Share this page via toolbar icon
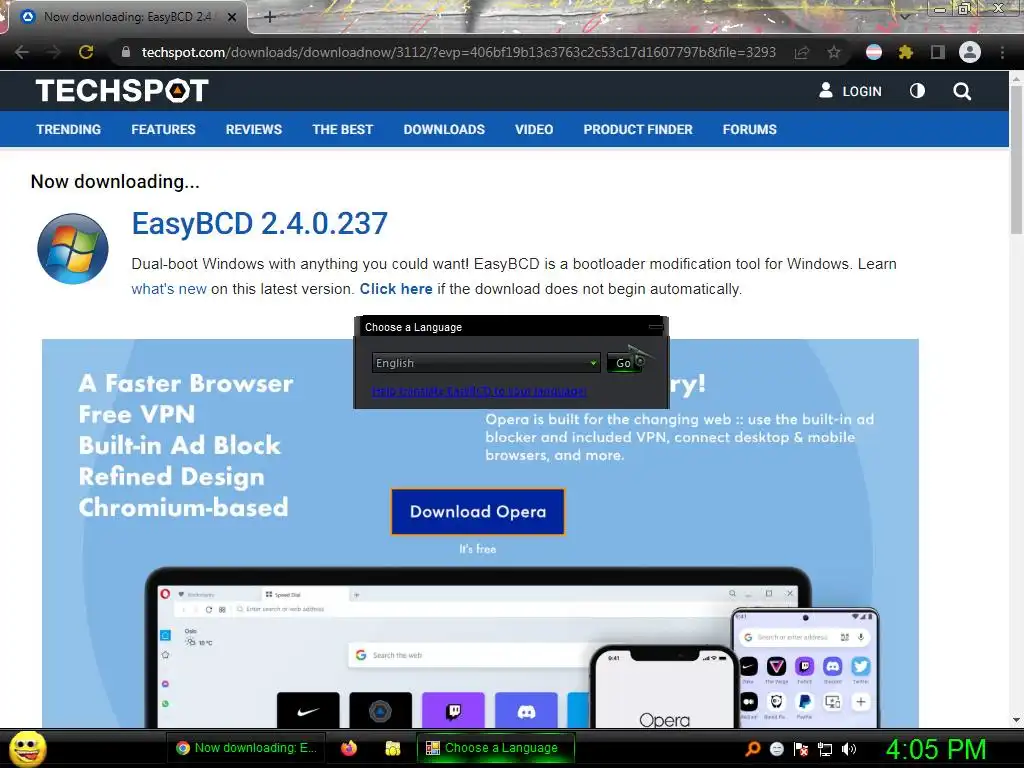The height and width of the screenshot is (768, 1024). (x=802, y=52)
